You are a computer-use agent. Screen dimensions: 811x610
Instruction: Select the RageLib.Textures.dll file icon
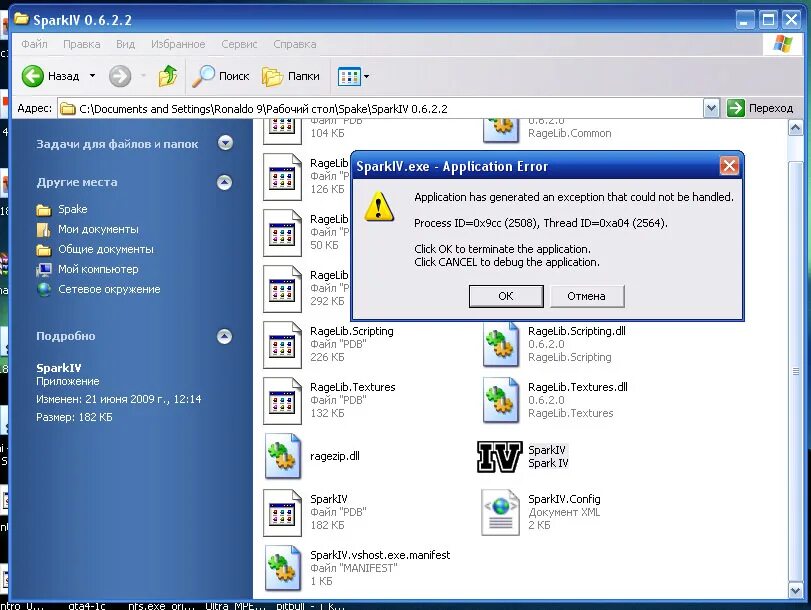tap(500, 401)
